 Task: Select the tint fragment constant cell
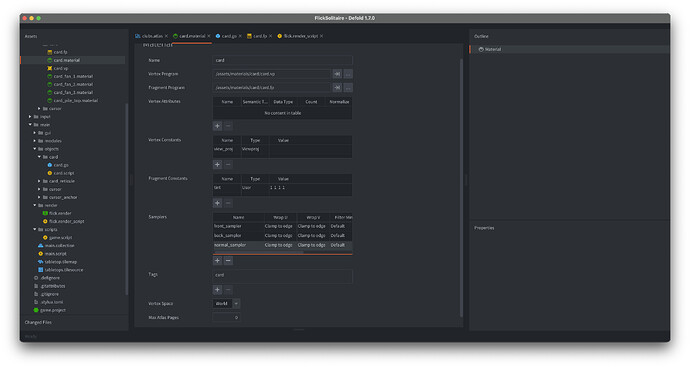click(227, 187)
